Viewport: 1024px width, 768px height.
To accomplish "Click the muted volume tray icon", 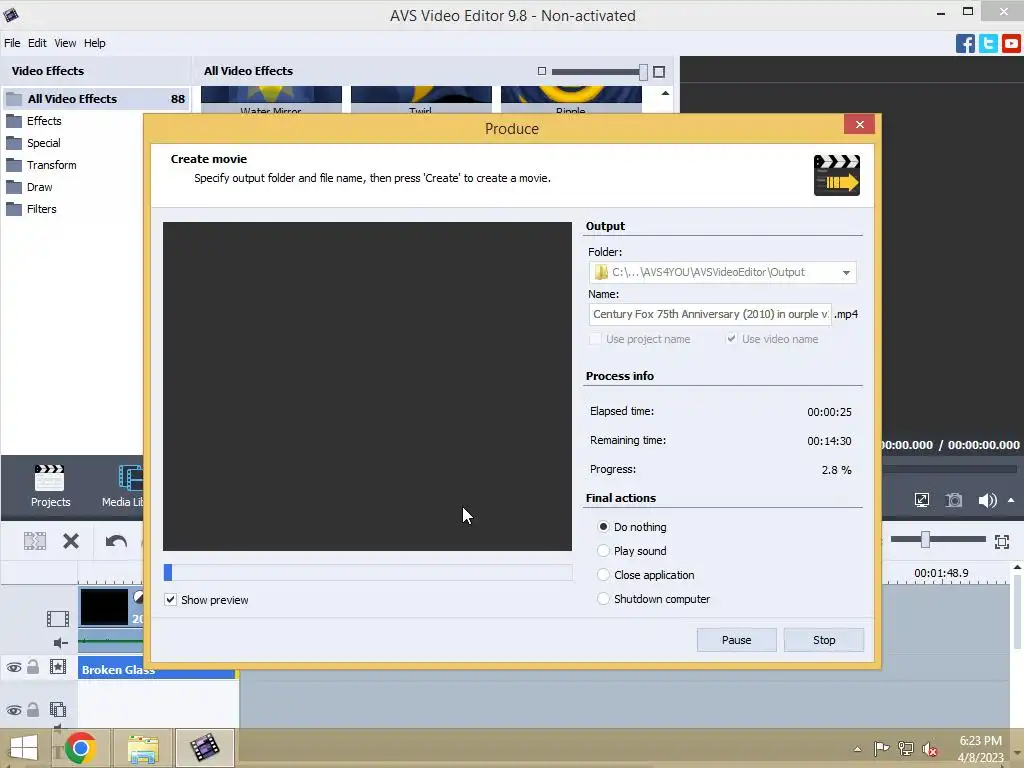I will pyautogui.click(x=929, y=749).
